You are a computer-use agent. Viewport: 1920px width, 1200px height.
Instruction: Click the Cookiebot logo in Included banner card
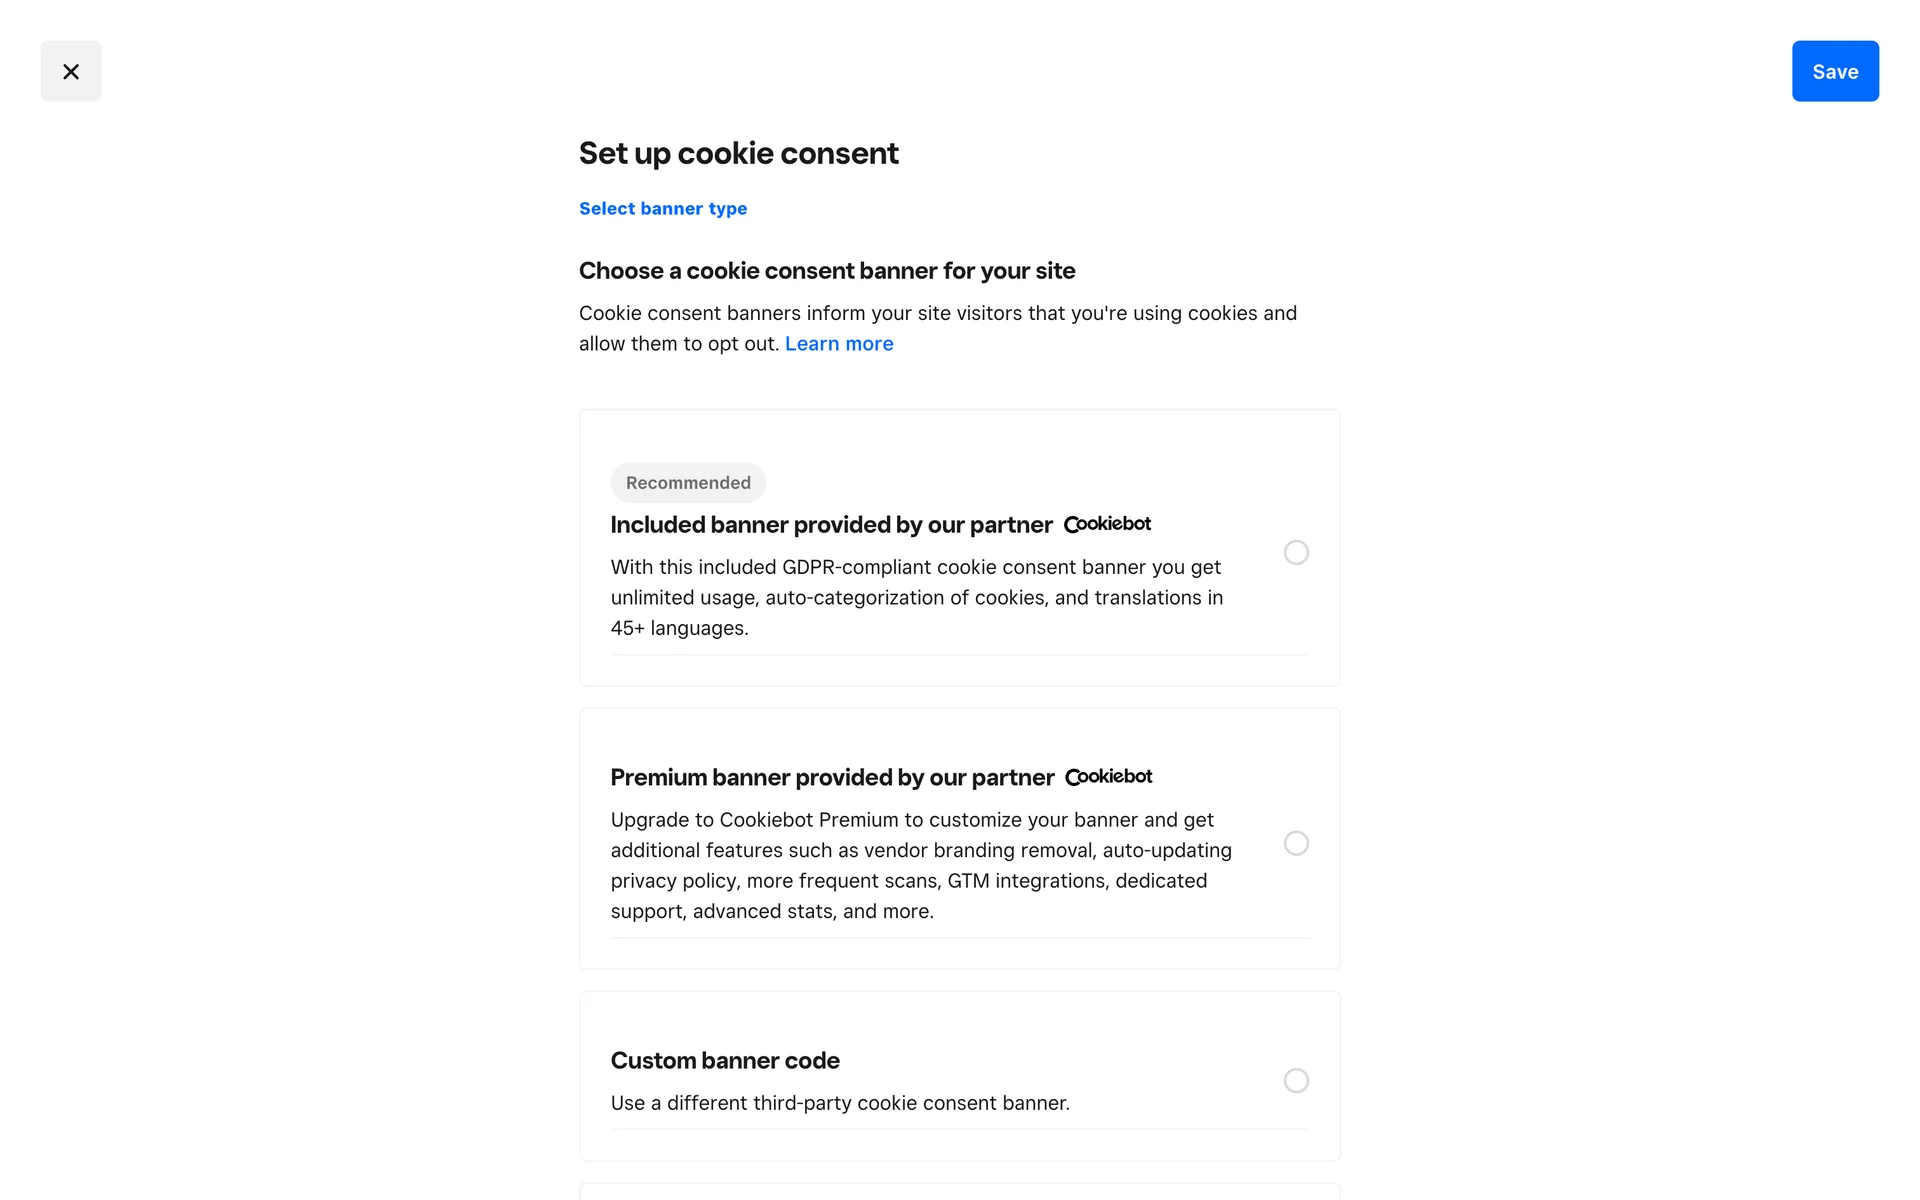(1107, 524)
